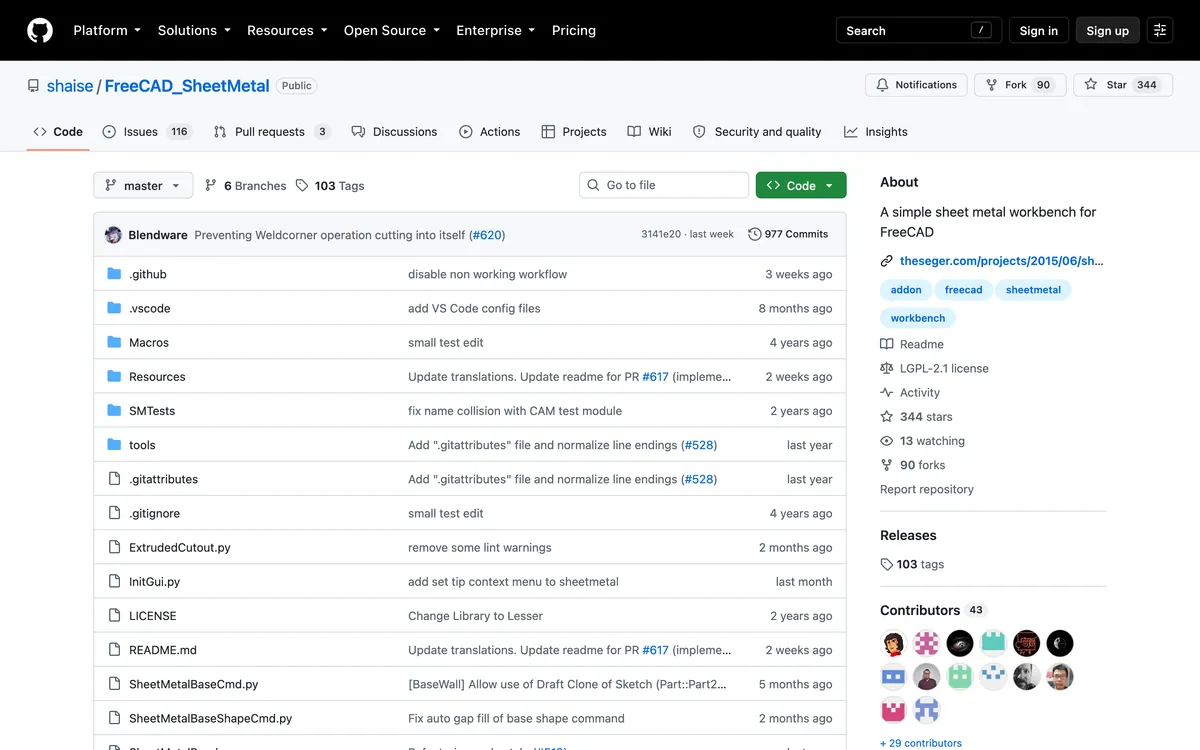The image size is (1200, 750).
Task: Open the shaise owner profile link
Action: point(70,86)
